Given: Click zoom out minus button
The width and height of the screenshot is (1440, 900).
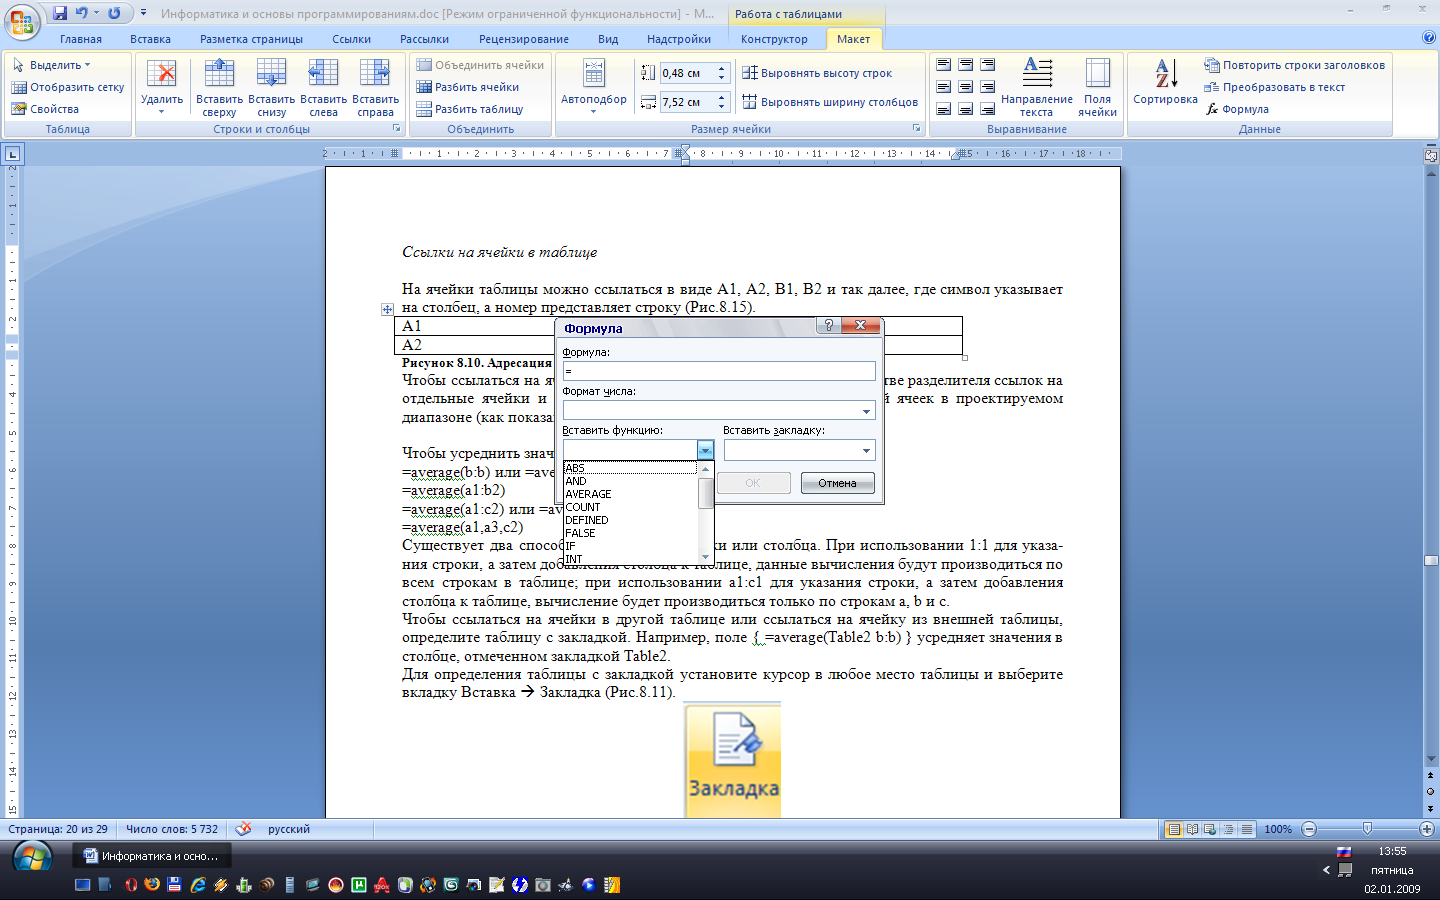Looking at the screenshot, I should [1309, 829].
